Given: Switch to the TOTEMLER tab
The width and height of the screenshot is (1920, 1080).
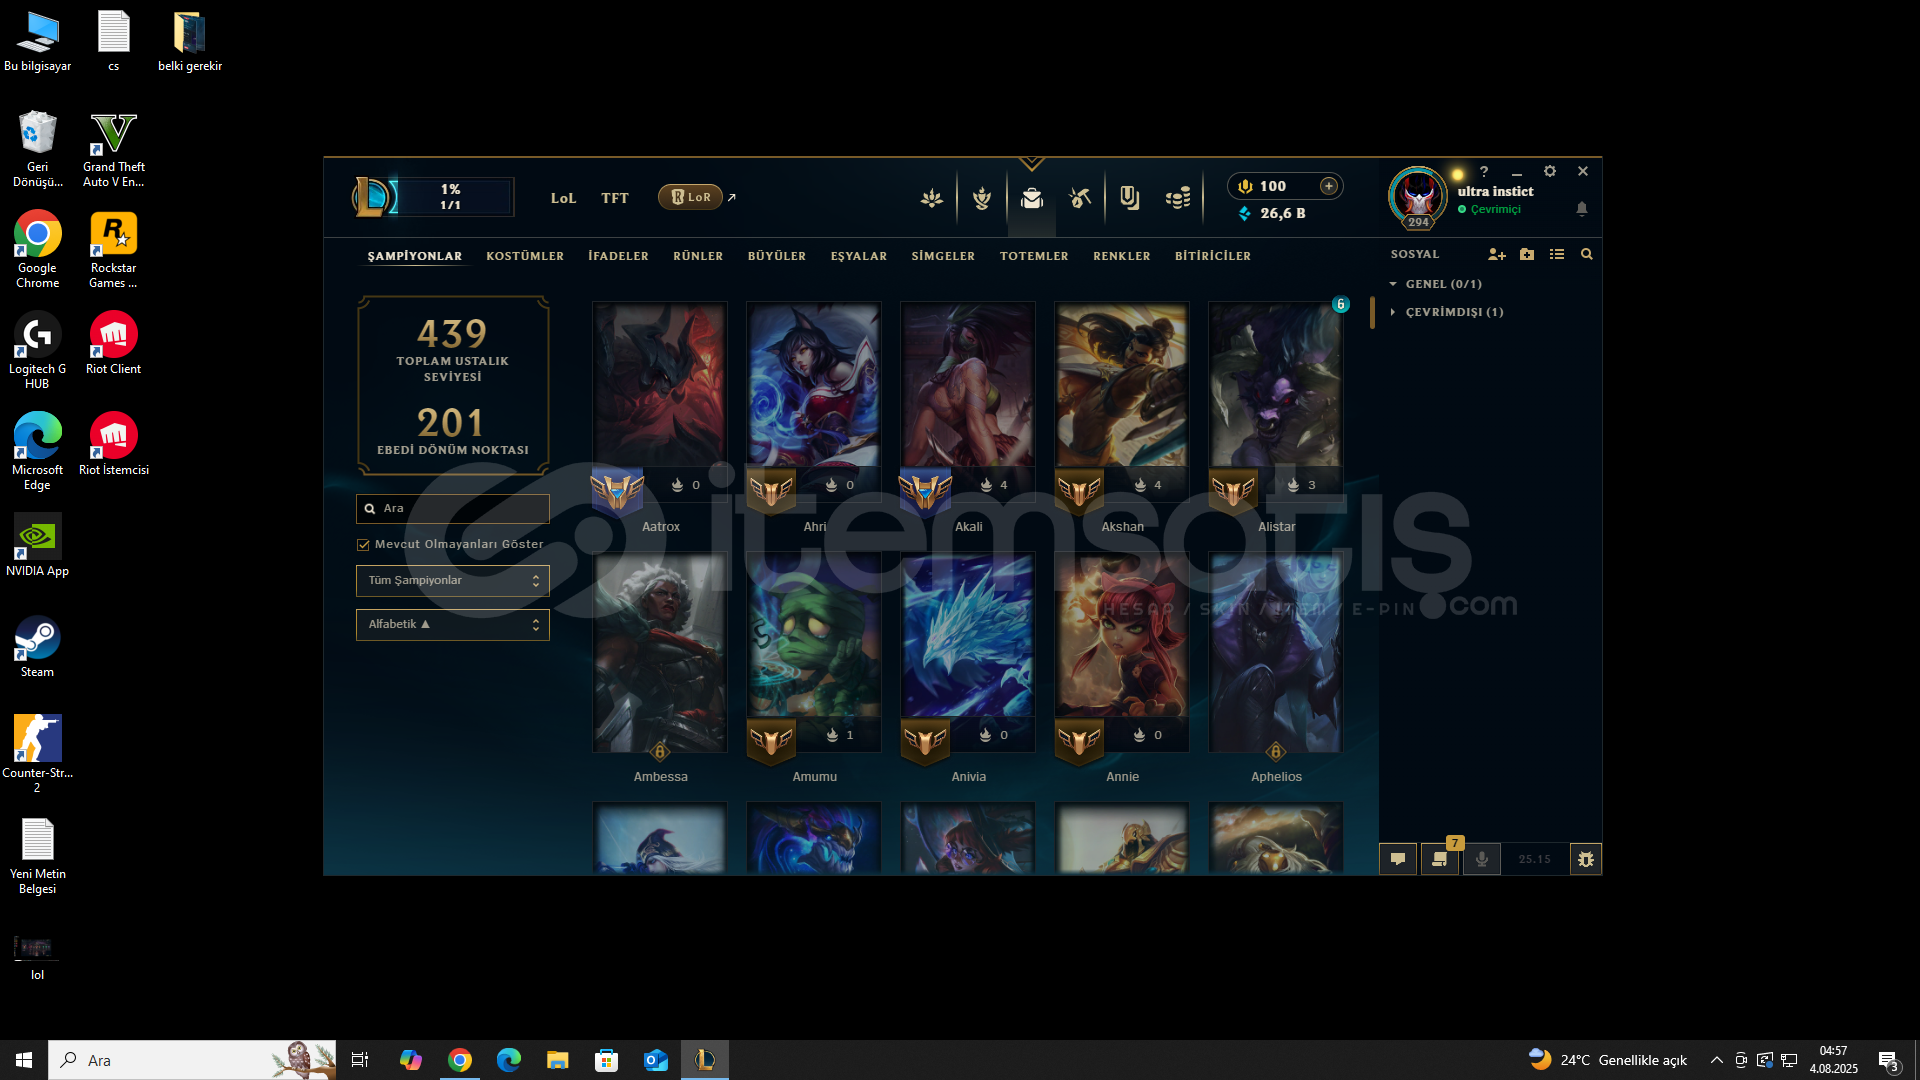Looking at the screenshot, I should (x=1034, y=256).
